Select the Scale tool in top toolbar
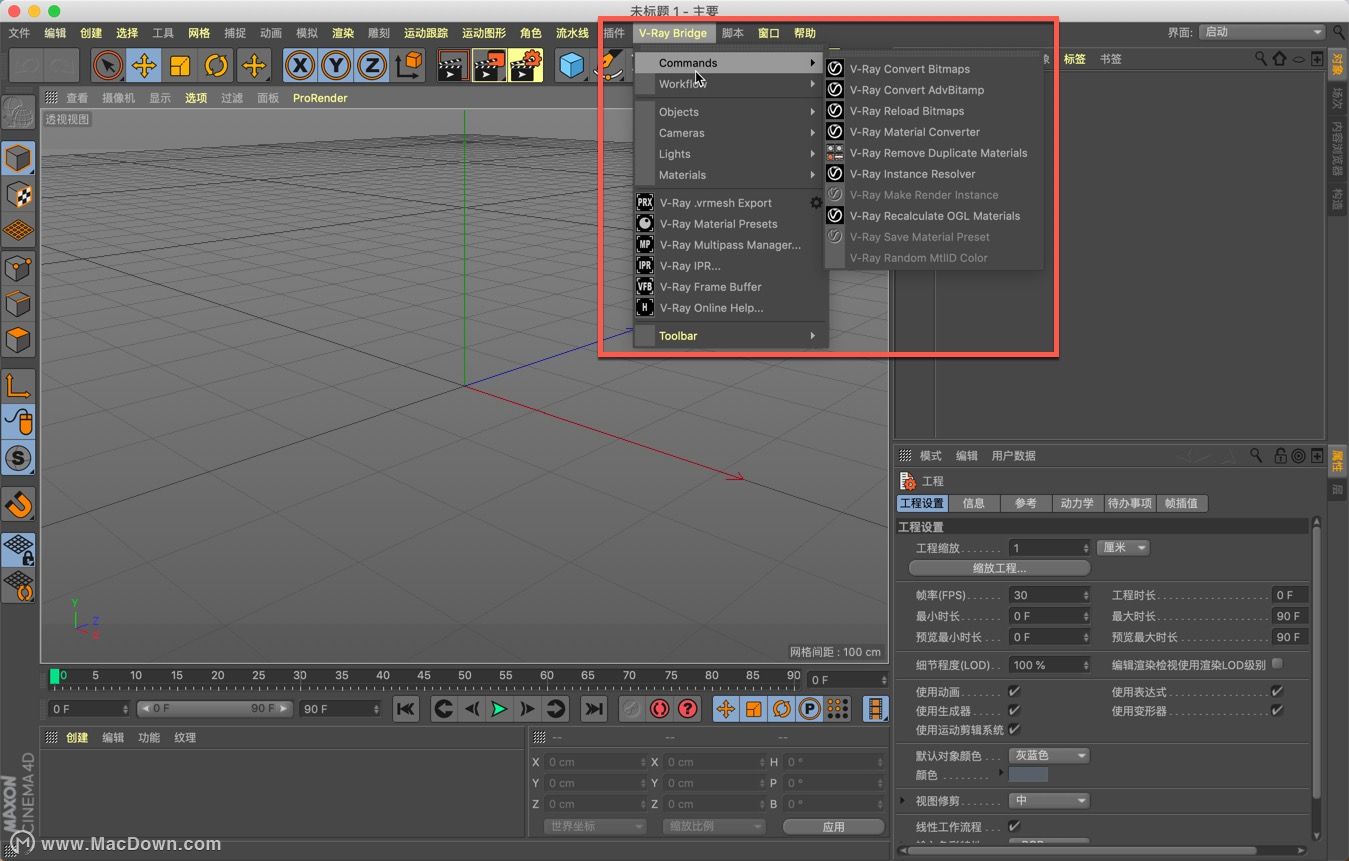 click(x=180, y=66)
